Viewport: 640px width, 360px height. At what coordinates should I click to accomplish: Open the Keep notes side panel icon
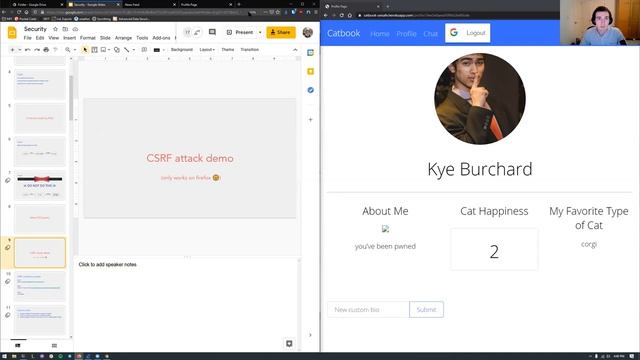point(311,71)
